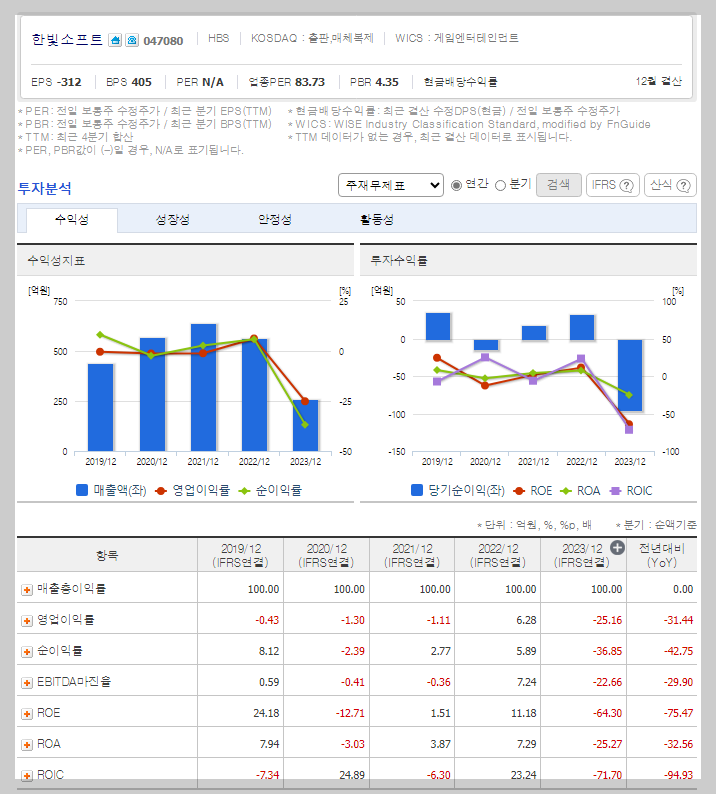This screenshot has width=716, height=794.
Task: Click the 2021/12 (IFRS연결) column header
Action: (412, 555)
